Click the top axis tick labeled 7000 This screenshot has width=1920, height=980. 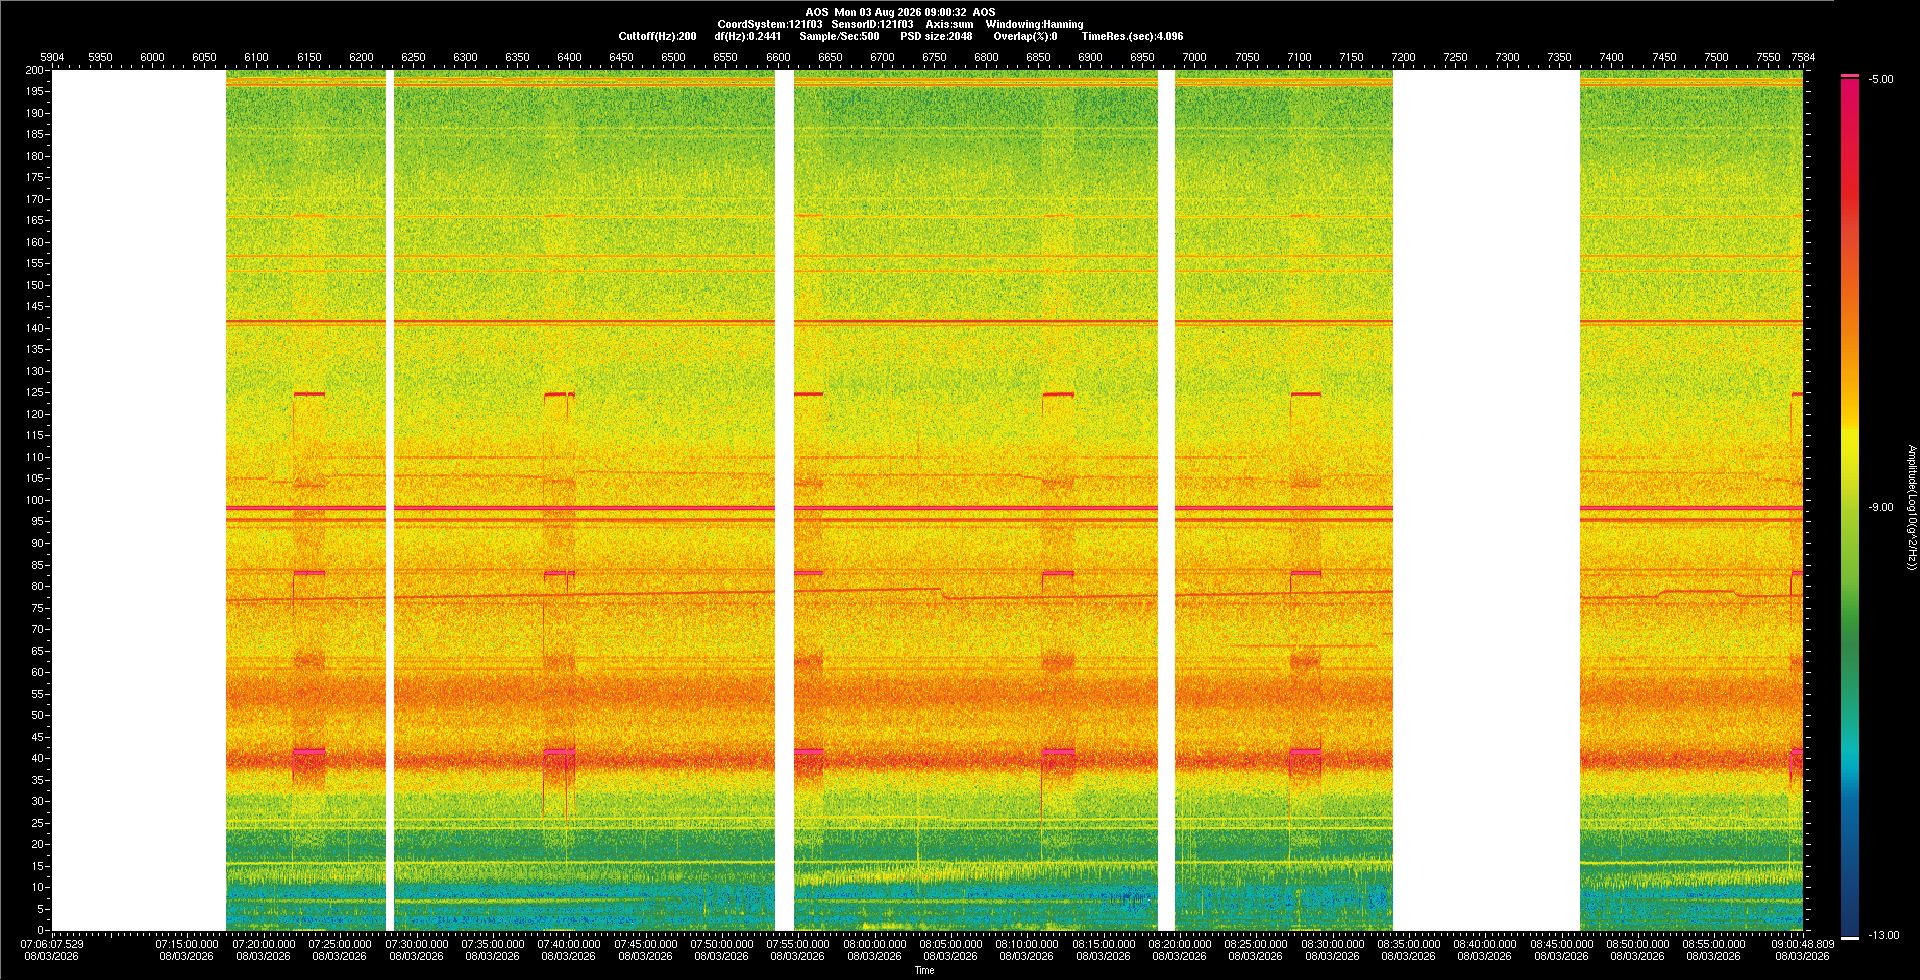[x=1194, y=57]
